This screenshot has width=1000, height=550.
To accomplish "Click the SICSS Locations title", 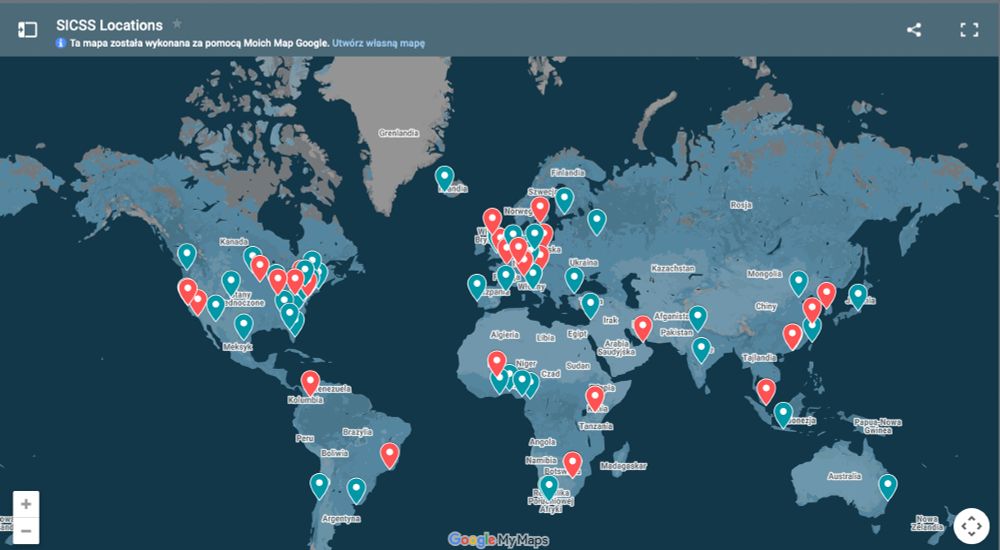I will 109,26.
